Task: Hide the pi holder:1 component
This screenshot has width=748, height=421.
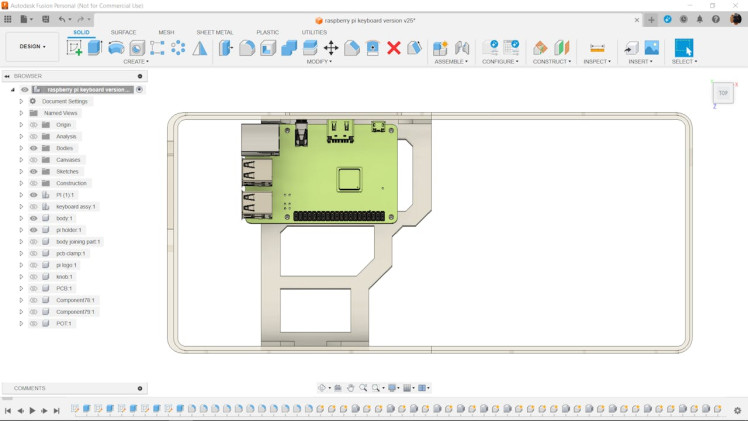Action: click(x=33, y=230)
